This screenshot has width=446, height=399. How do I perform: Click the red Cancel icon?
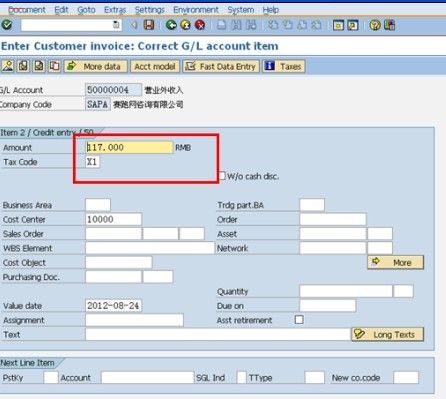click(200, 25)
